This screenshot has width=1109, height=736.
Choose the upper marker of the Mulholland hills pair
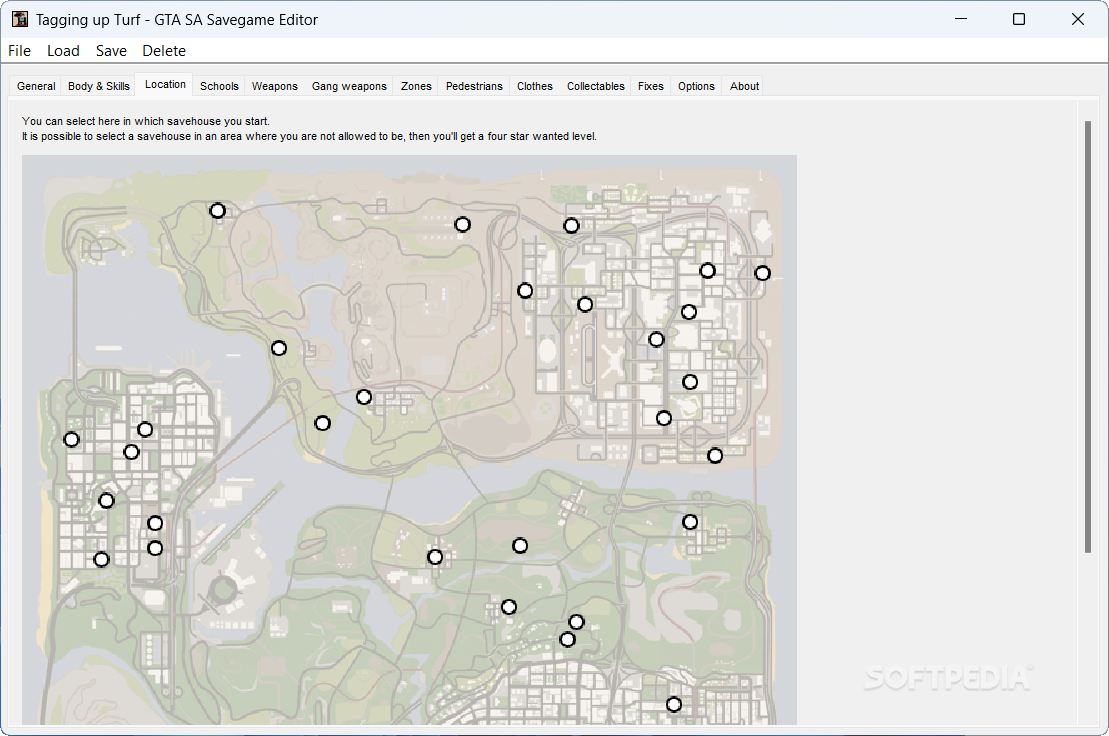pos(576,621)
